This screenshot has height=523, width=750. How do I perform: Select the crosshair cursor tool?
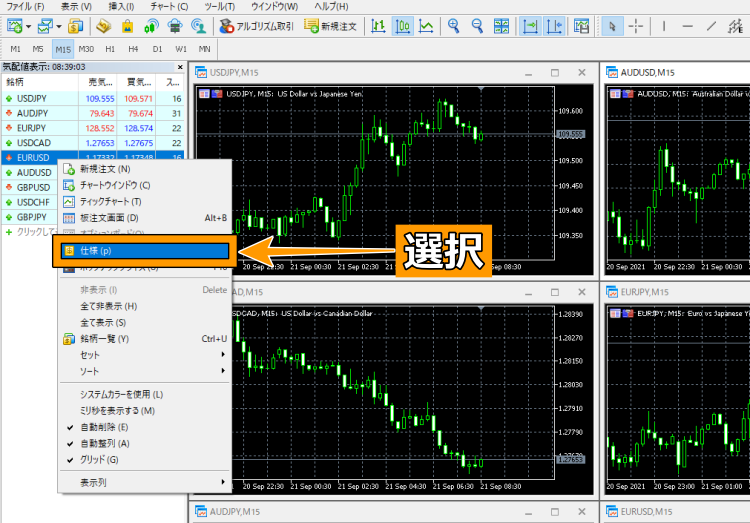pyautogui.click(x=636, y=26)
